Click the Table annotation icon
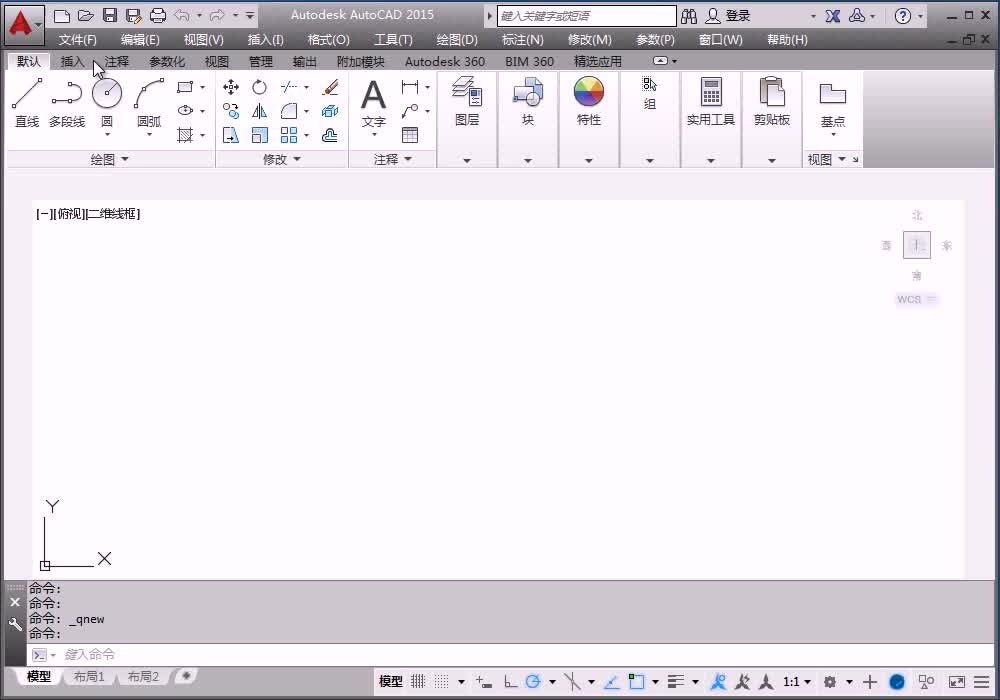The width and height of the screenshot is (1000, 700). [x=410, y=135]
